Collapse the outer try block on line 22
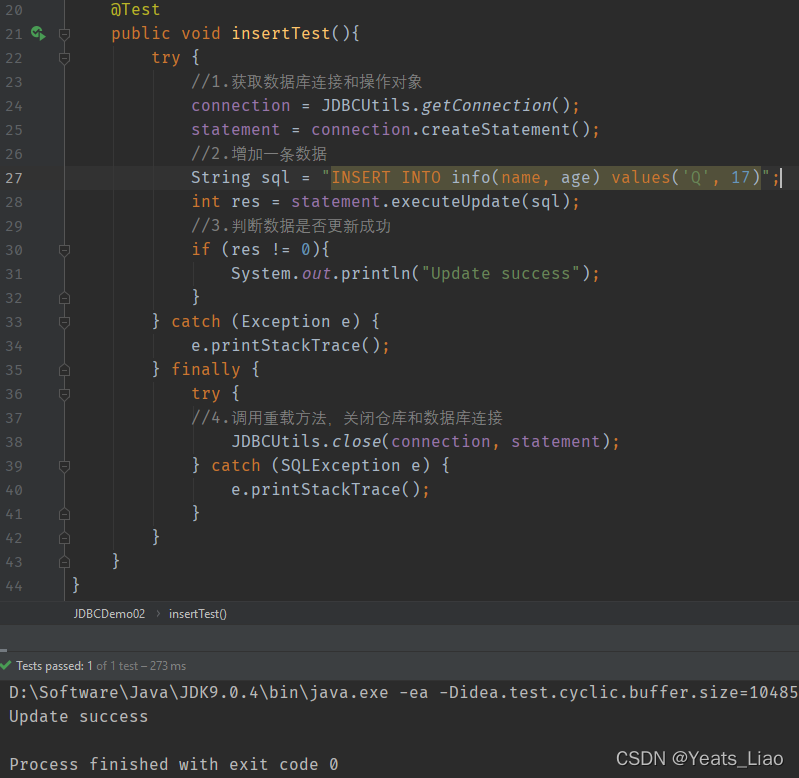The height and width of the screenshot is (778, 799). [x=64, y=58]
